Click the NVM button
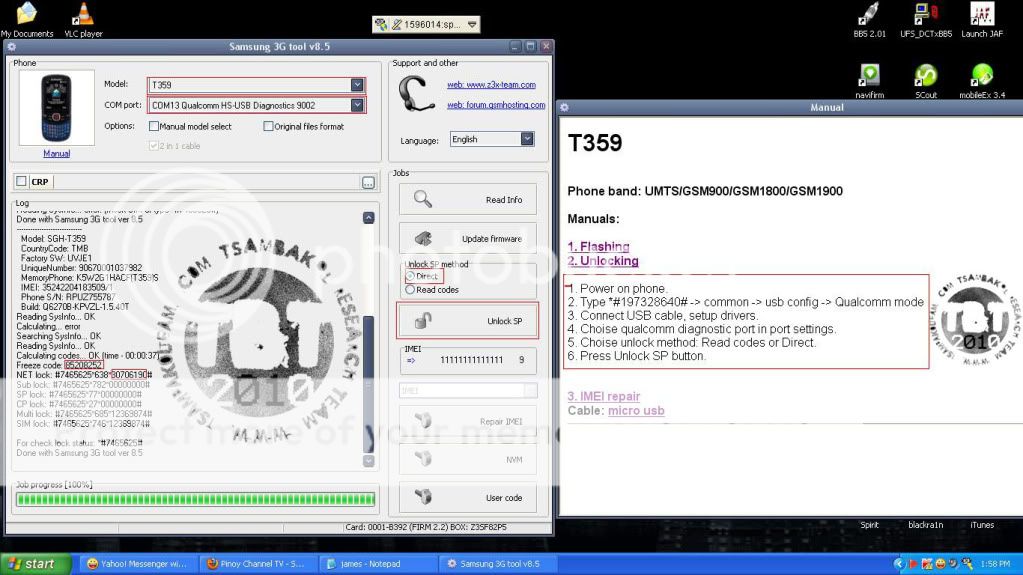This screenshot has width=1023, height=575. pos(468,459)
